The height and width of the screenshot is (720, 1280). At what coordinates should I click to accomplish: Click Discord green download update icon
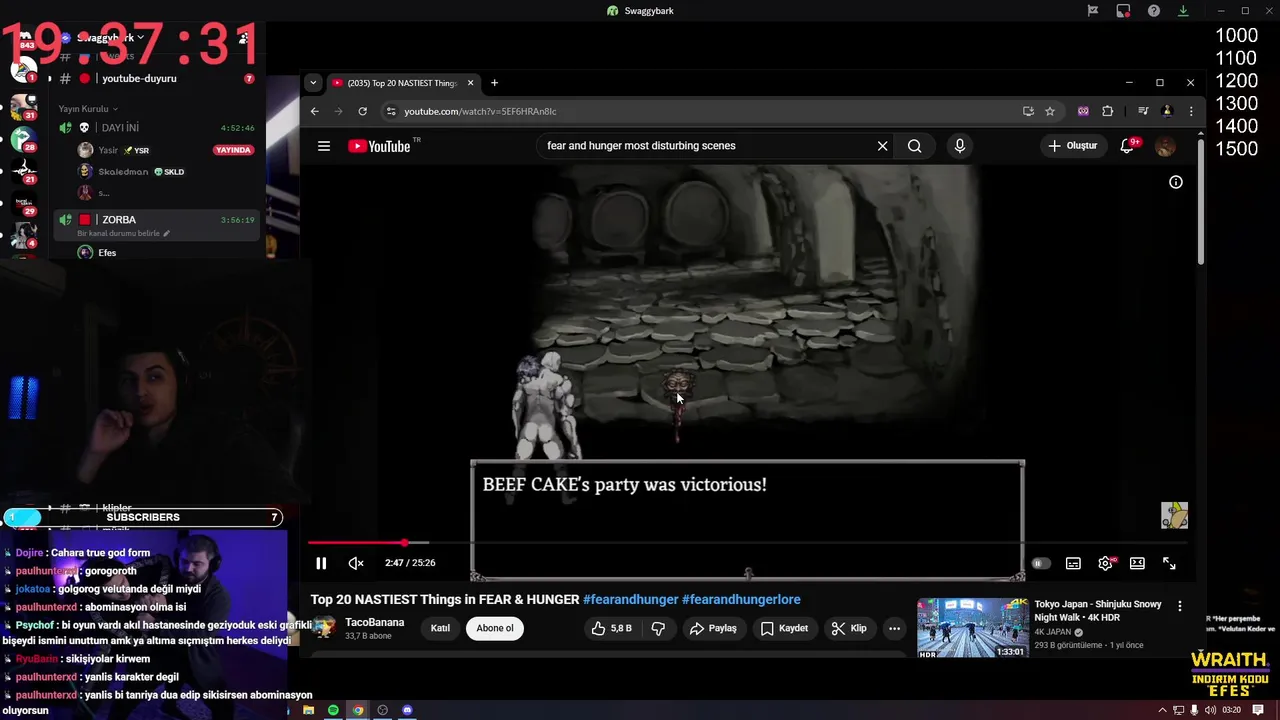coord(1183,11)
